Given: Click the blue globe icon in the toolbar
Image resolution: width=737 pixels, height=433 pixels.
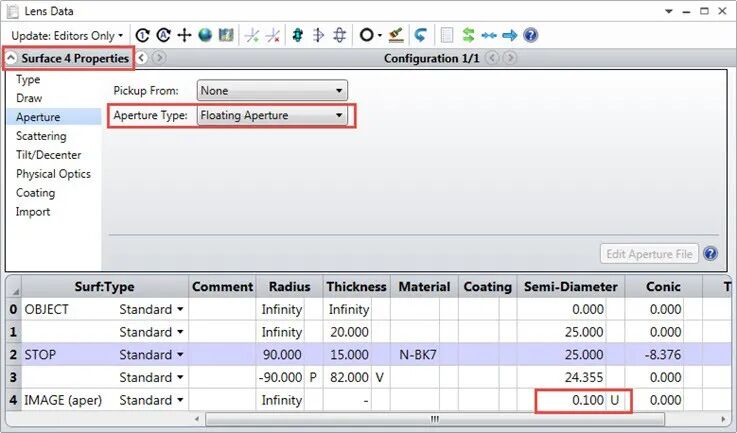Looking at the screenshot, I should pyautogui.click(x=205, y=35).
